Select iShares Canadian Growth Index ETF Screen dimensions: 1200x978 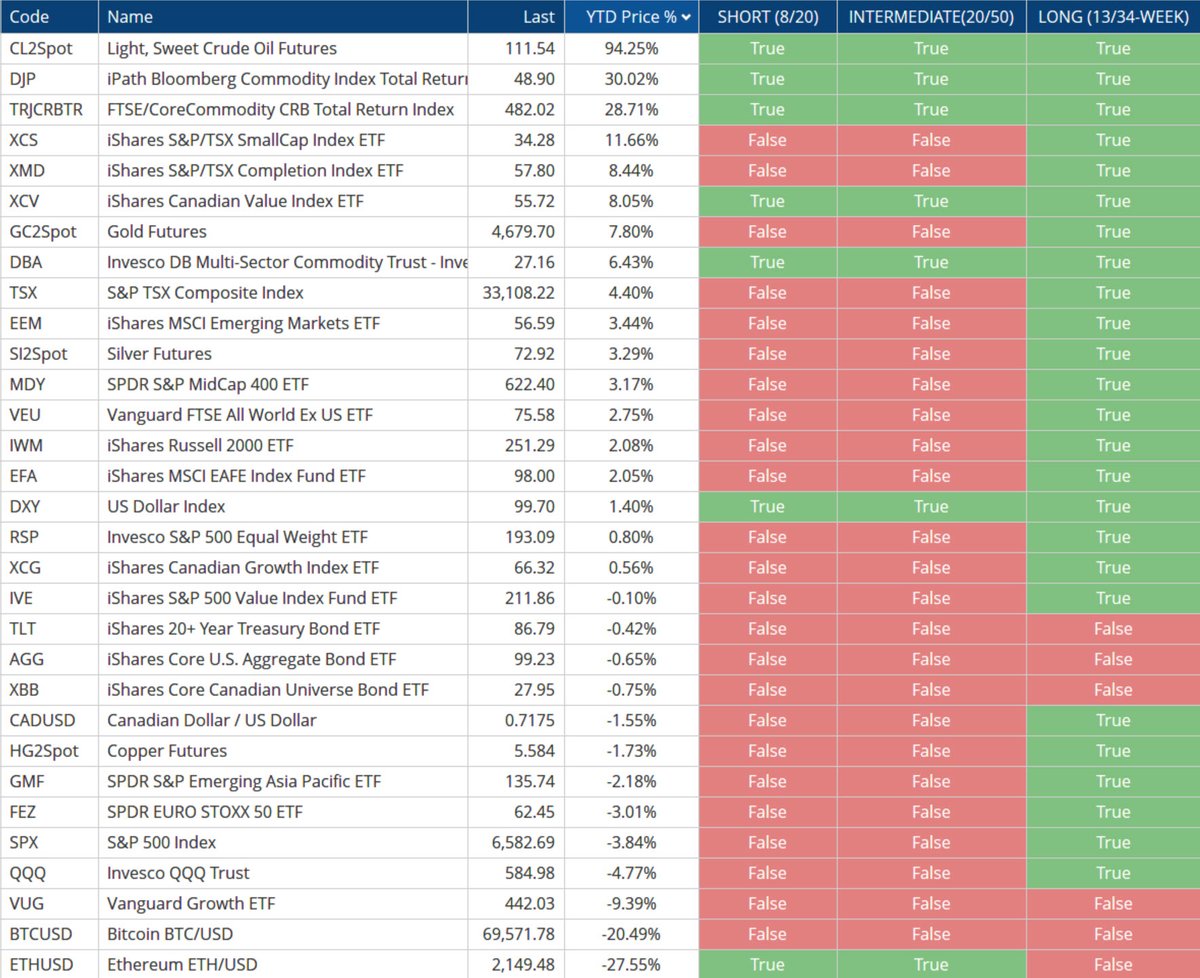[x=283, y=567]
